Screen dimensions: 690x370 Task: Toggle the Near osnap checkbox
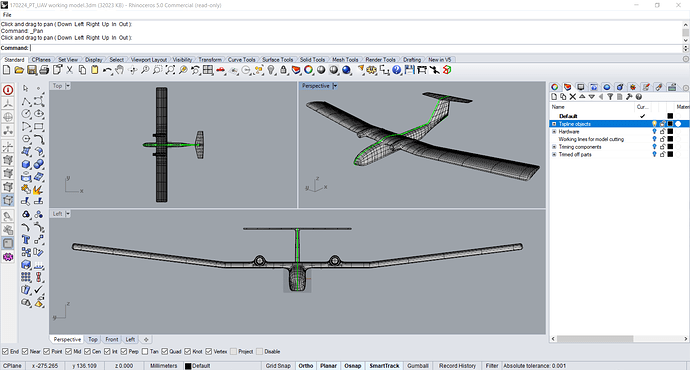25,352
